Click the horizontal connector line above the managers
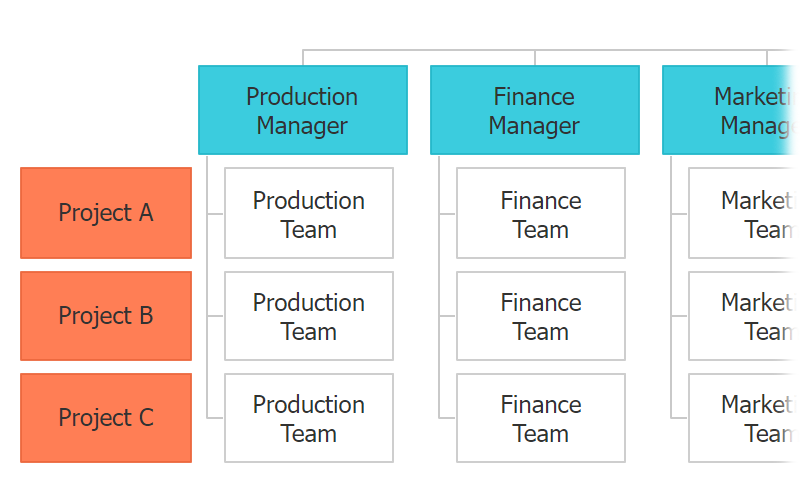 click(420, 50)
